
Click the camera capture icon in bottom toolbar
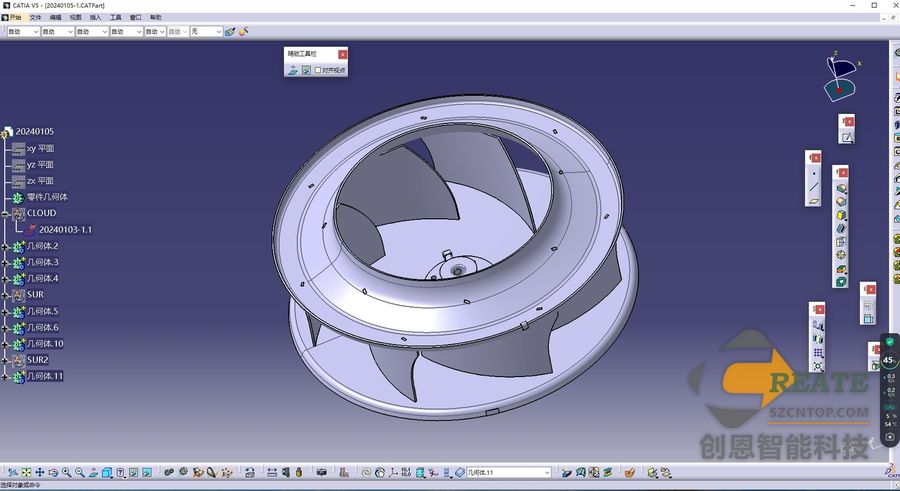click(321, 473)
